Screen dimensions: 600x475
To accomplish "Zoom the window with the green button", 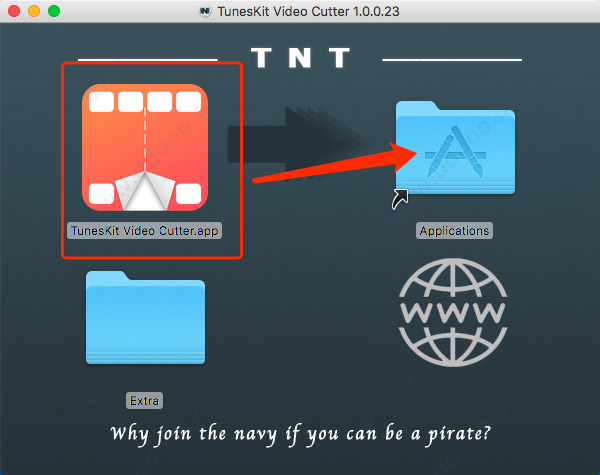I will 54,11.
